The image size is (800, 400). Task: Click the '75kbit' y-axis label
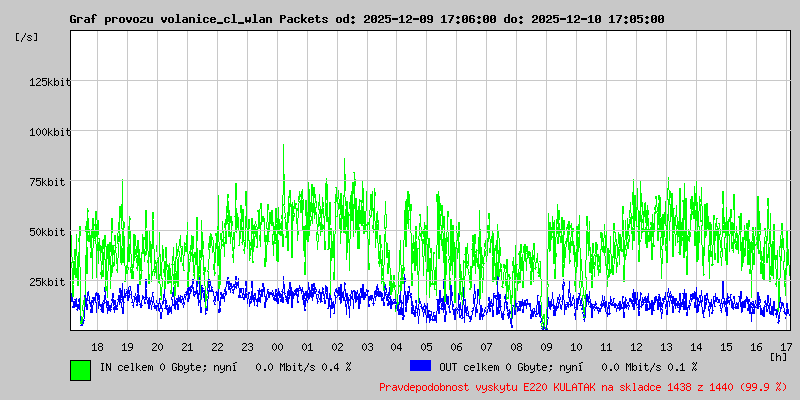tap(49, 182)
